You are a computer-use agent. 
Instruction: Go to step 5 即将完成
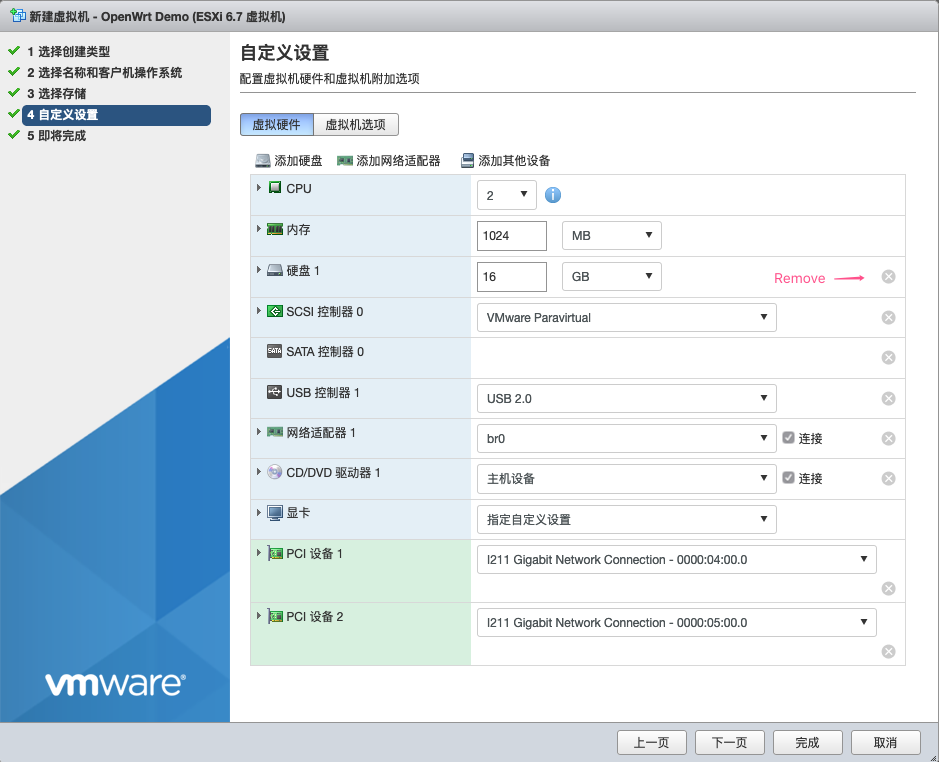point(56,136)
